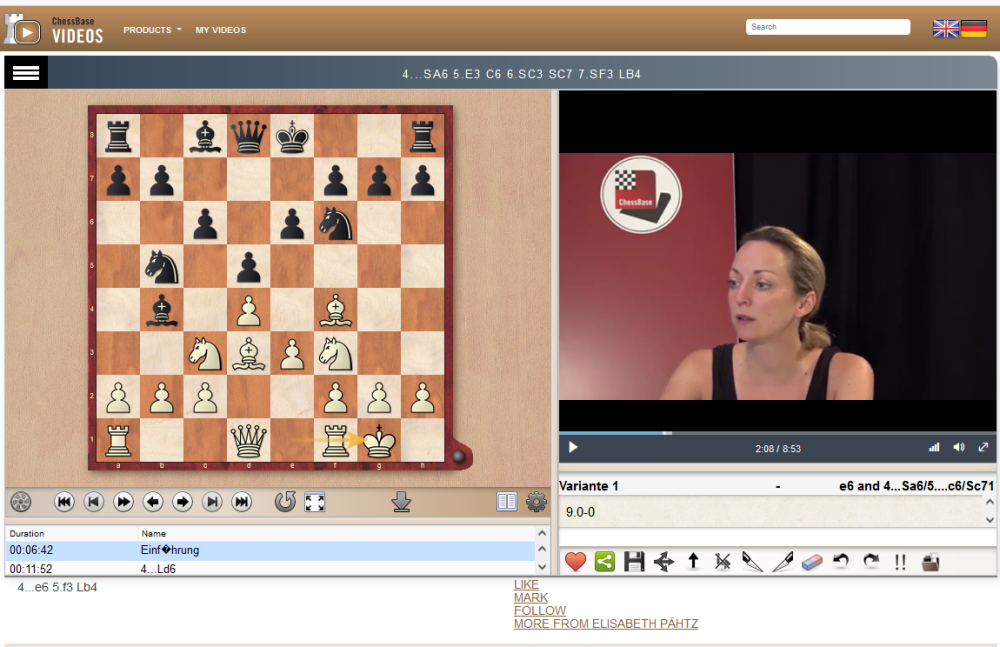Viewport: 1000px width, 647px height.
Task: Open the hamburger menu above the board
Action: pos(26,73)
